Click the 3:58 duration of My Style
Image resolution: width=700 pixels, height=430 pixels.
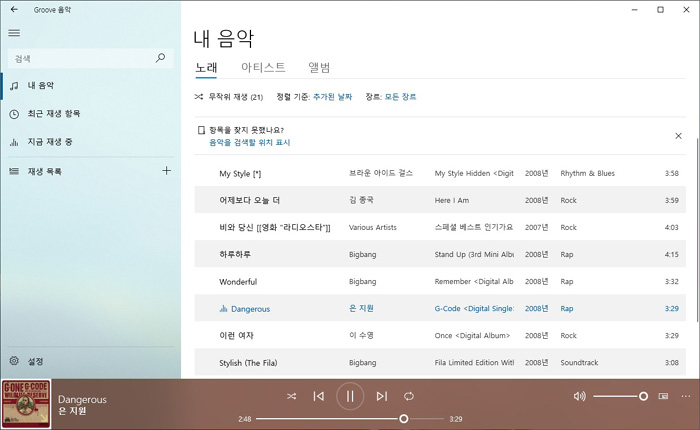pos(671,173)
